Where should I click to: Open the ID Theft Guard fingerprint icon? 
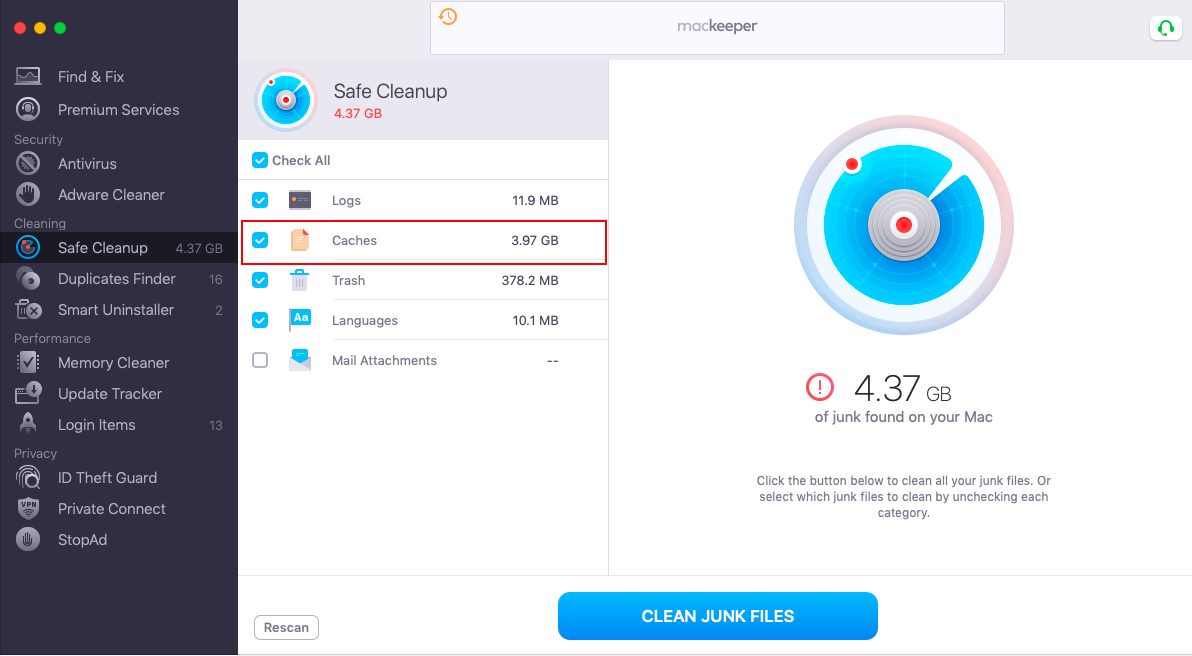tap(28, 477)
